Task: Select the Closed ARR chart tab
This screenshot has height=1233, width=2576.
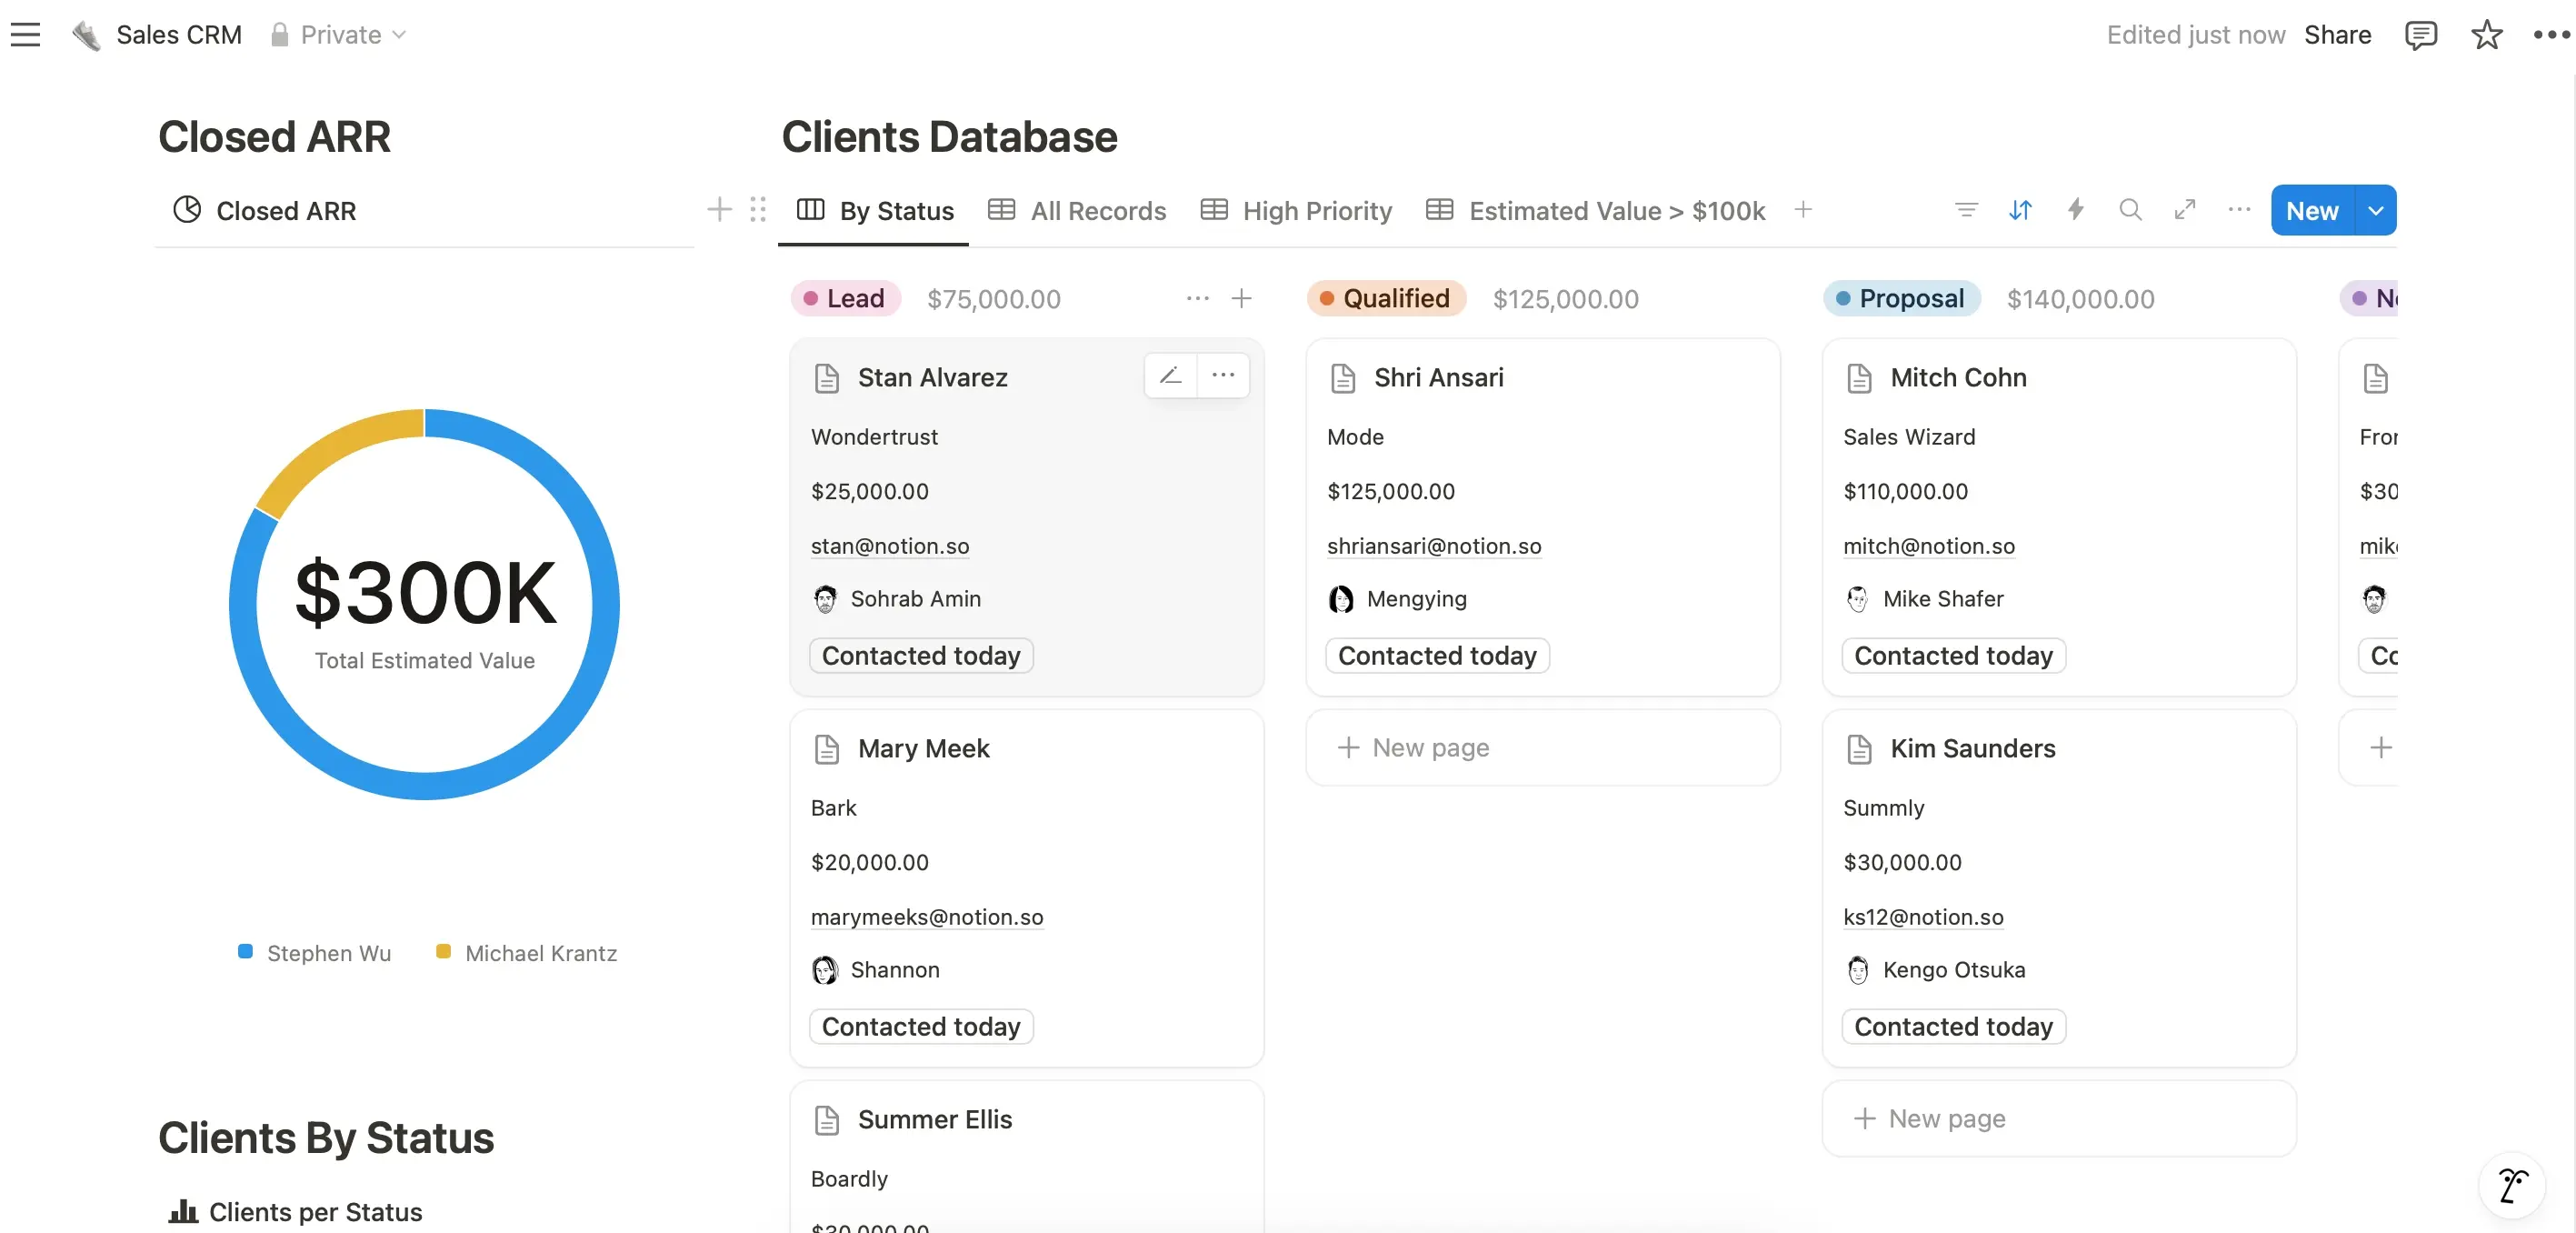Action: click(x=265, y=210)
